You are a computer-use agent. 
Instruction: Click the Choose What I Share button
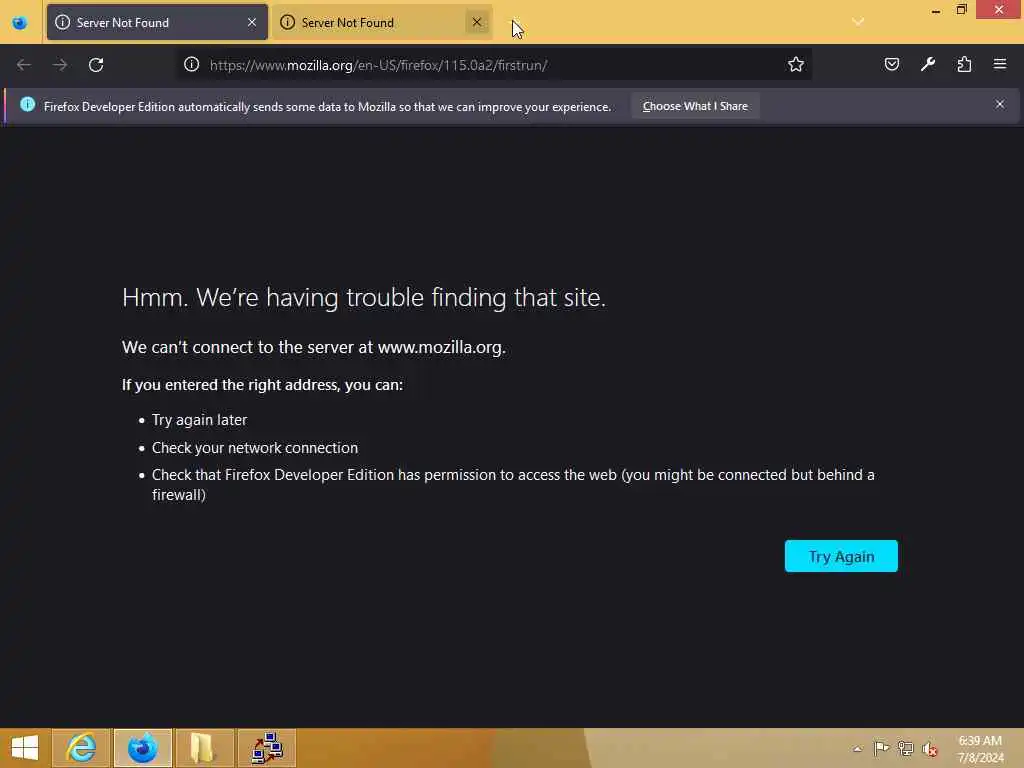point(695,106)
